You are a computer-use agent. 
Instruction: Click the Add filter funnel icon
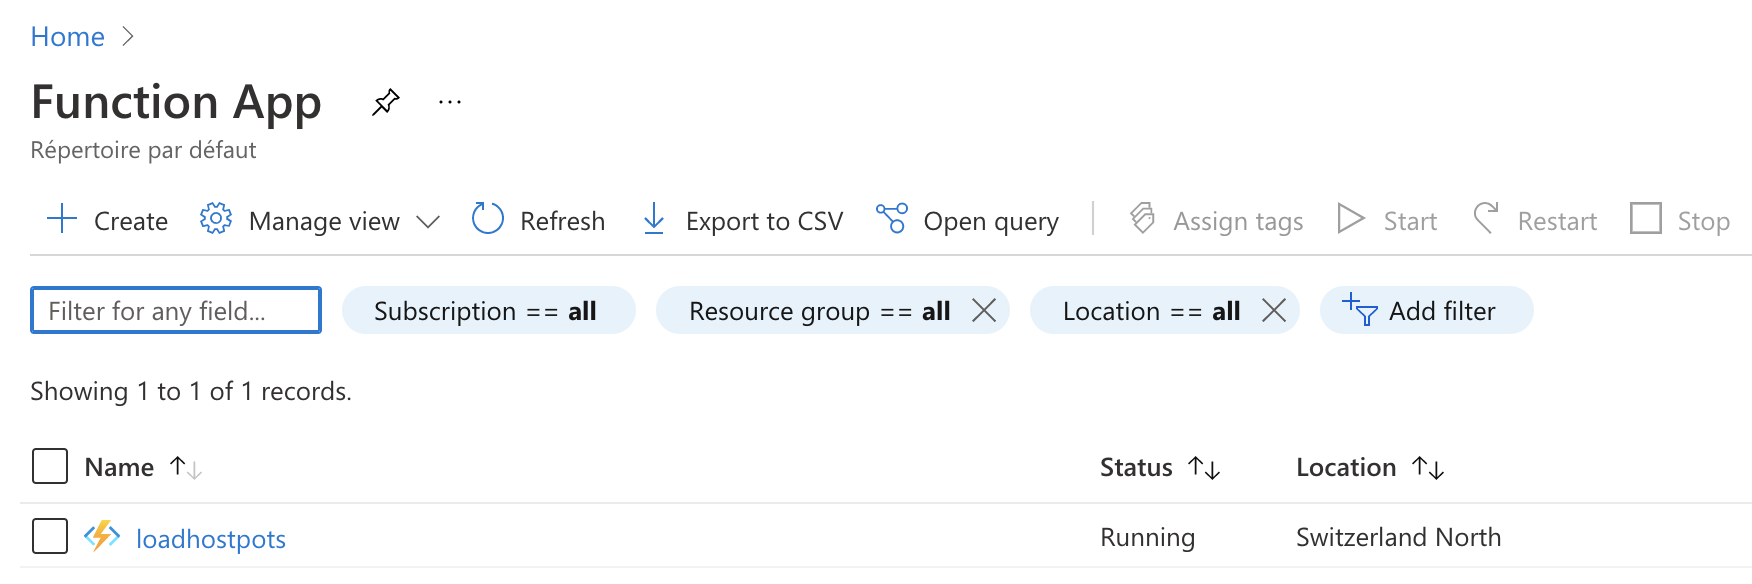(x=1360, y=310)
